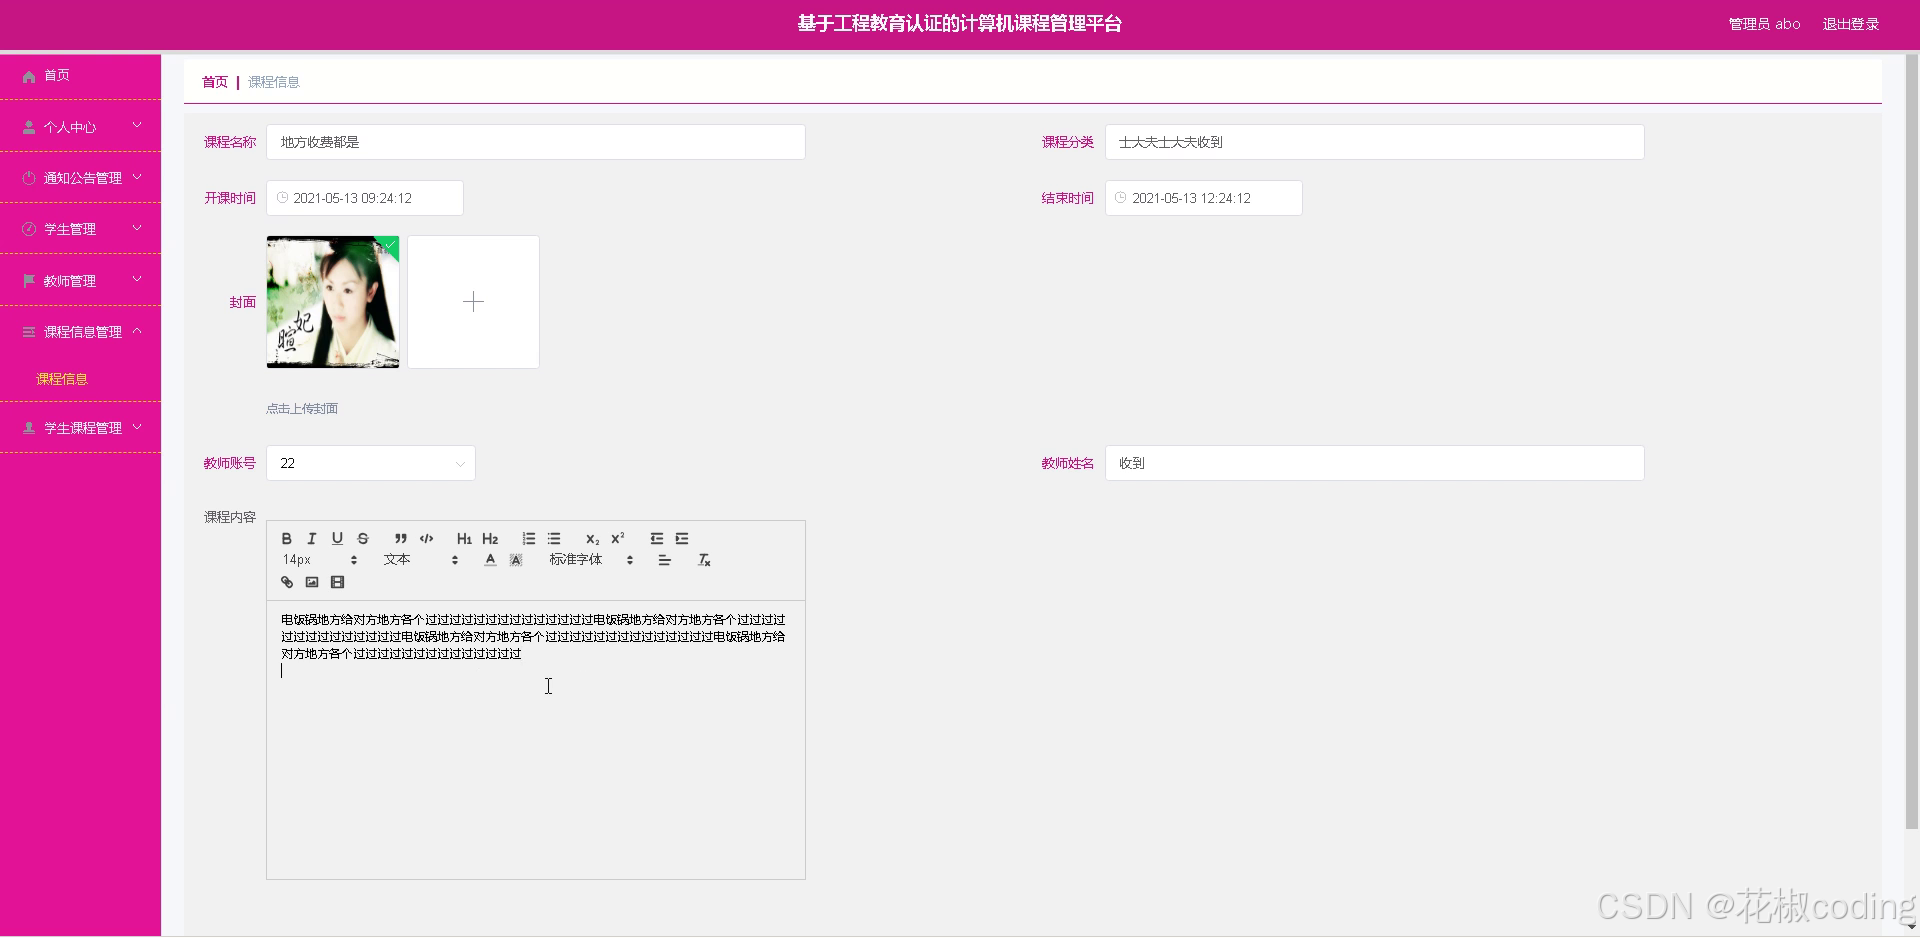Open the text color picker
The width and height of the screenshot is (1920, 938).
click(x=490, y=560)
